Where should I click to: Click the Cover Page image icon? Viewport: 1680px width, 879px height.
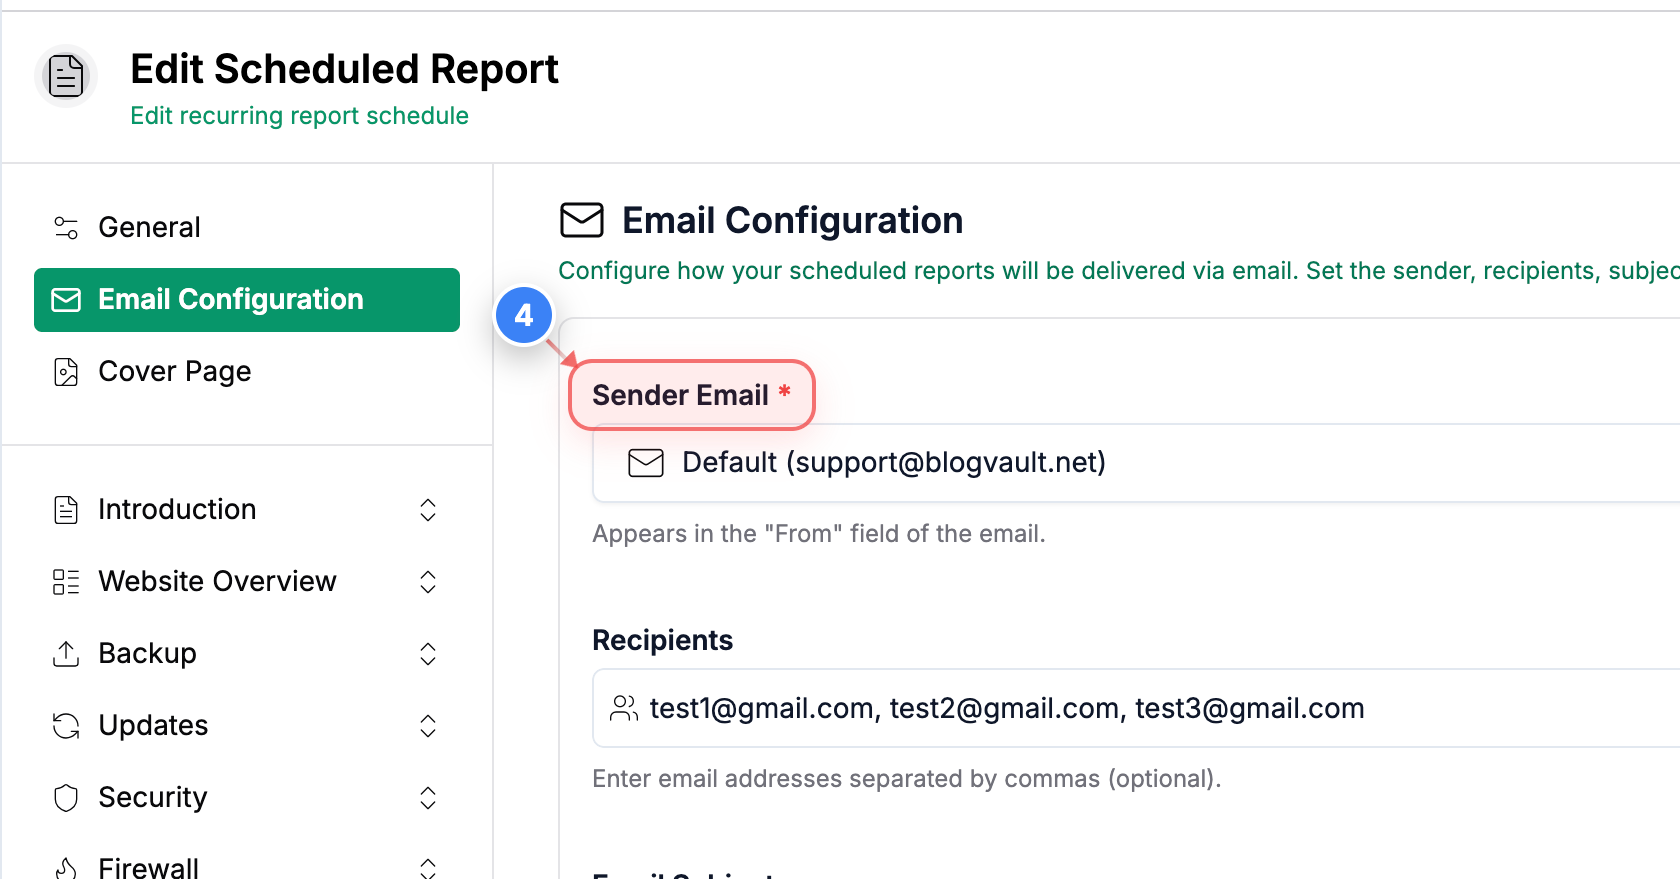pos(66,371)
